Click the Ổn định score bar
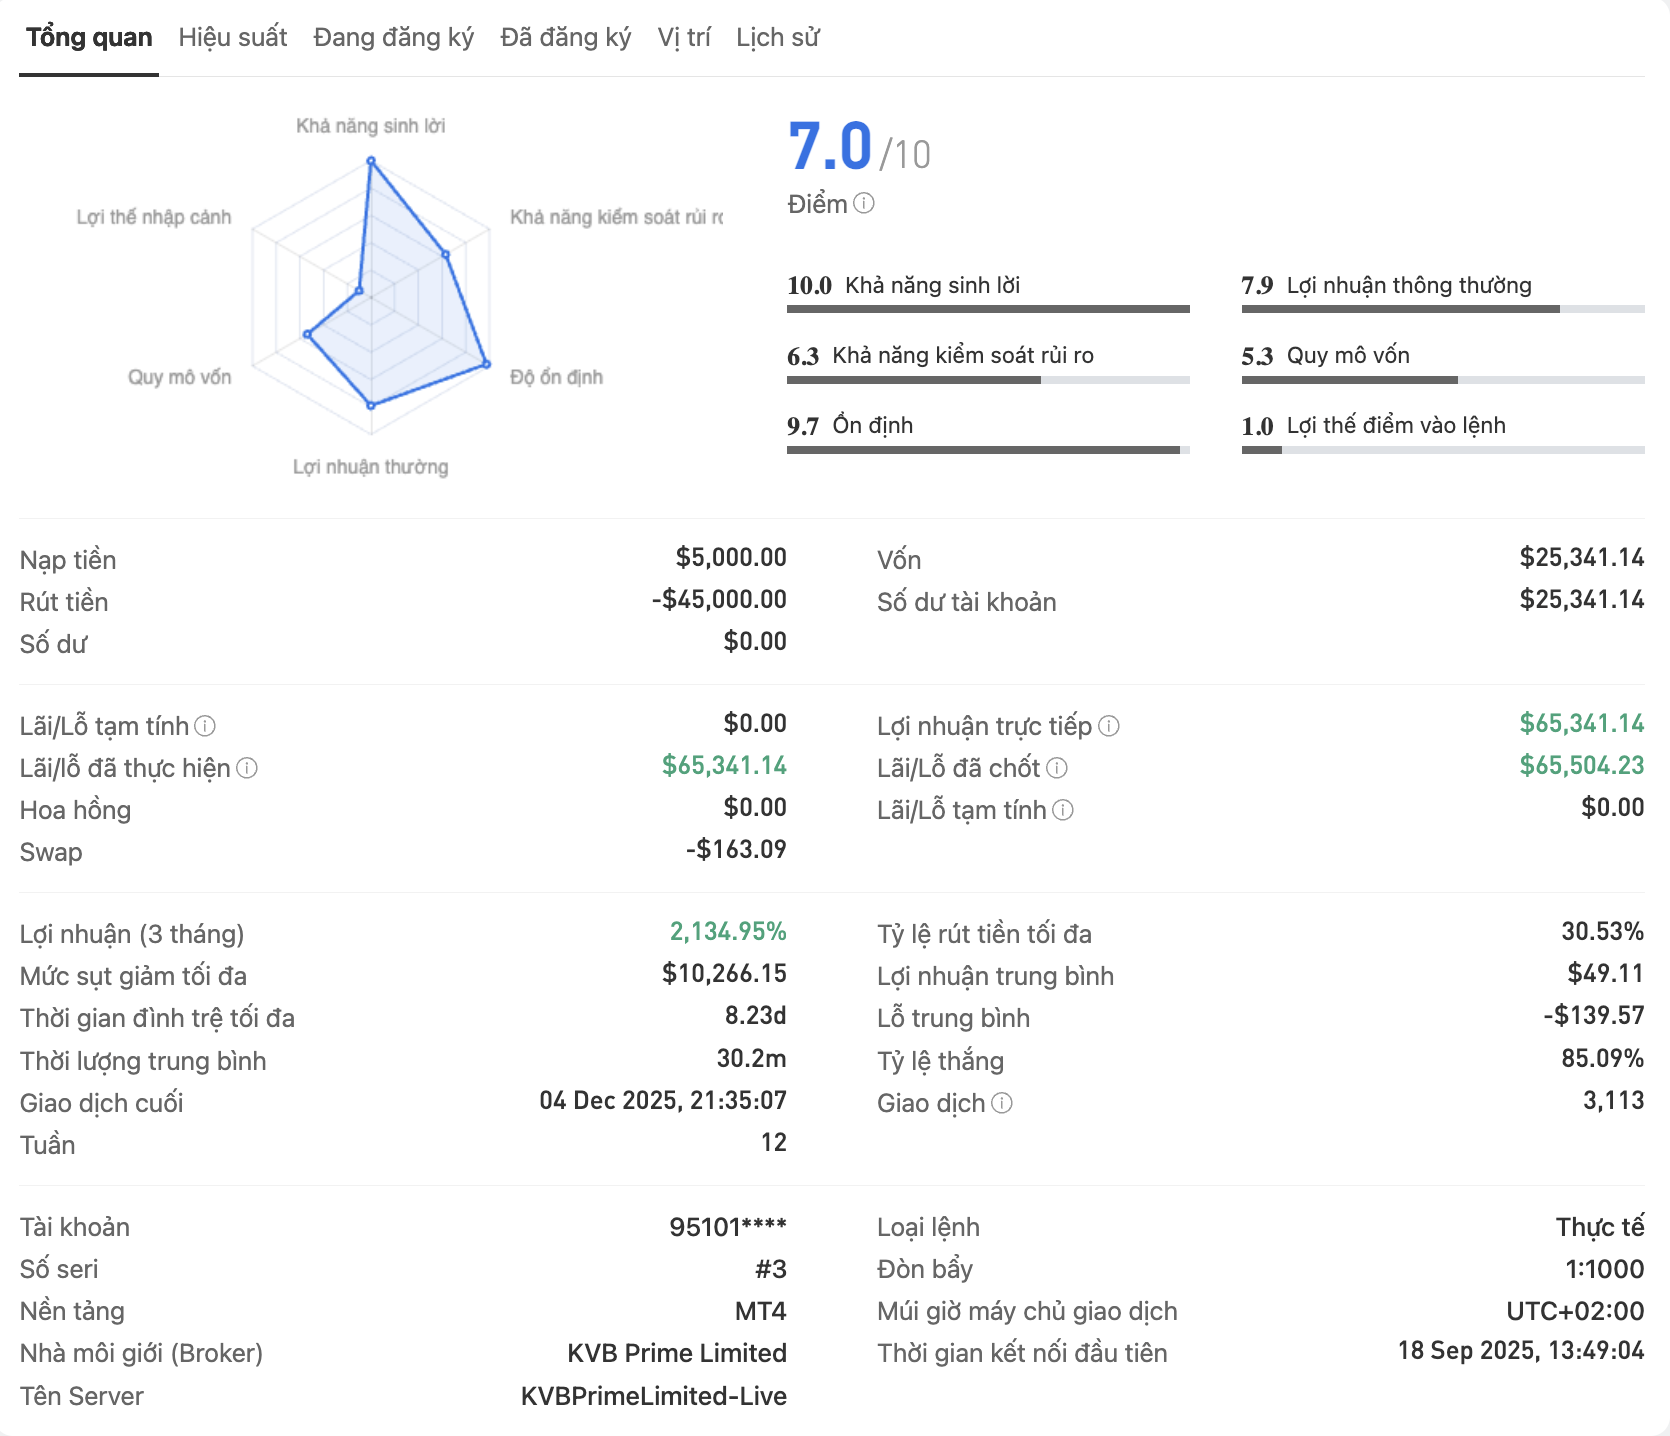Screen dimensions: 1670x1436 pyautogui.click(x=988, y=450)
